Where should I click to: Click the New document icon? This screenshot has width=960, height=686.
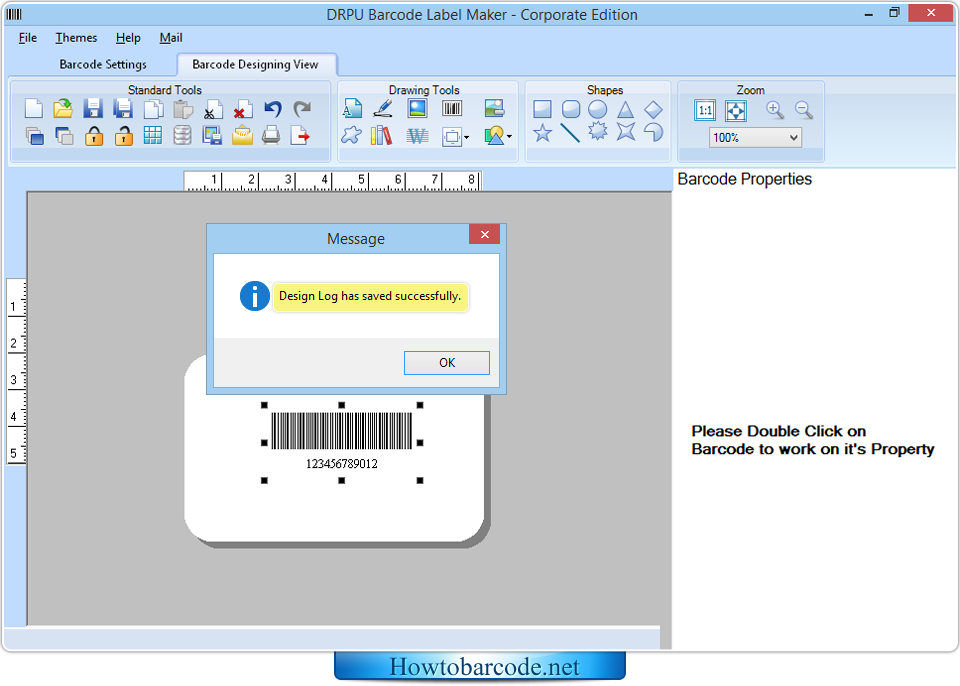pyautogui.click(x=34, y=108)
